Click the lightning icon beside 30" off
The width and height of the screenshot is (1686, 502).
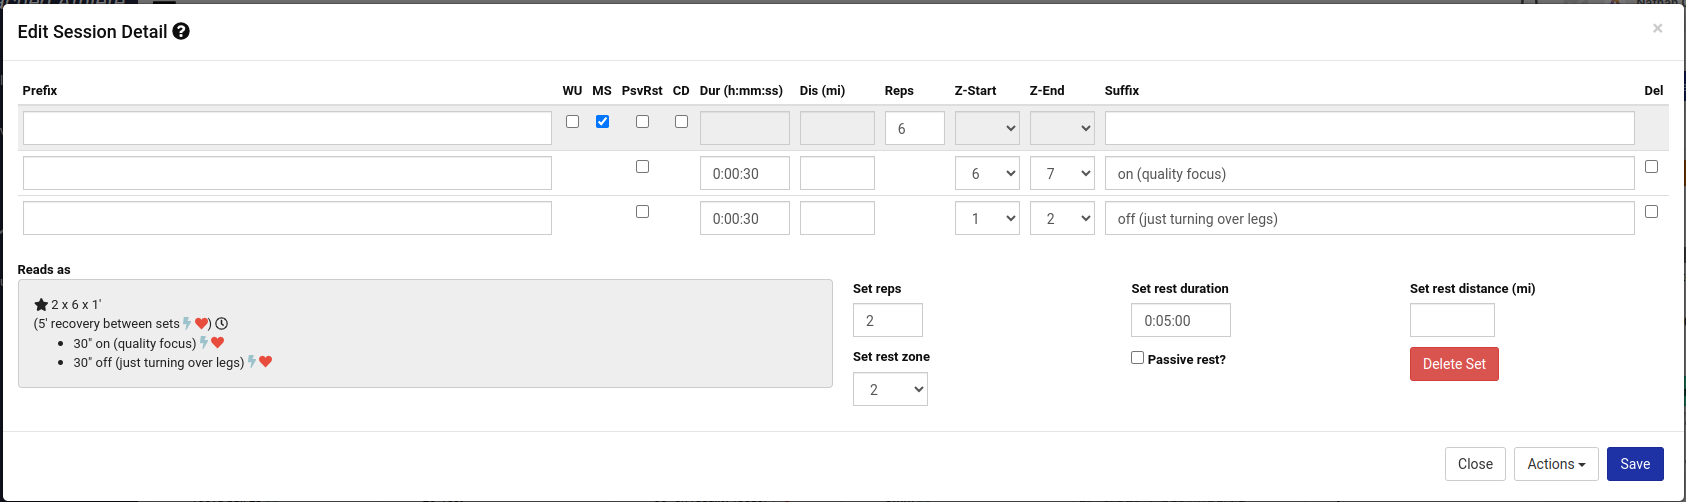252,362
